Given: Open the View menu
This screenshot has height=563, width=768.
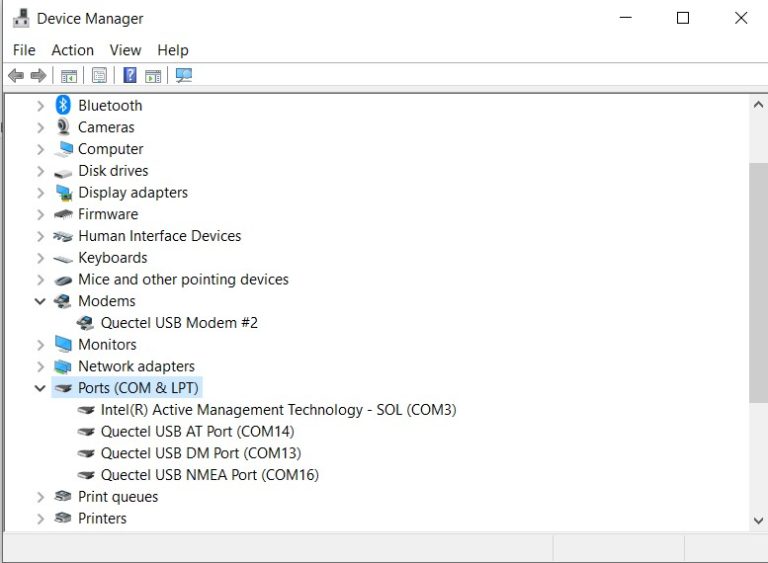Looking at the screenshot, I should click(x=125, y=50).
